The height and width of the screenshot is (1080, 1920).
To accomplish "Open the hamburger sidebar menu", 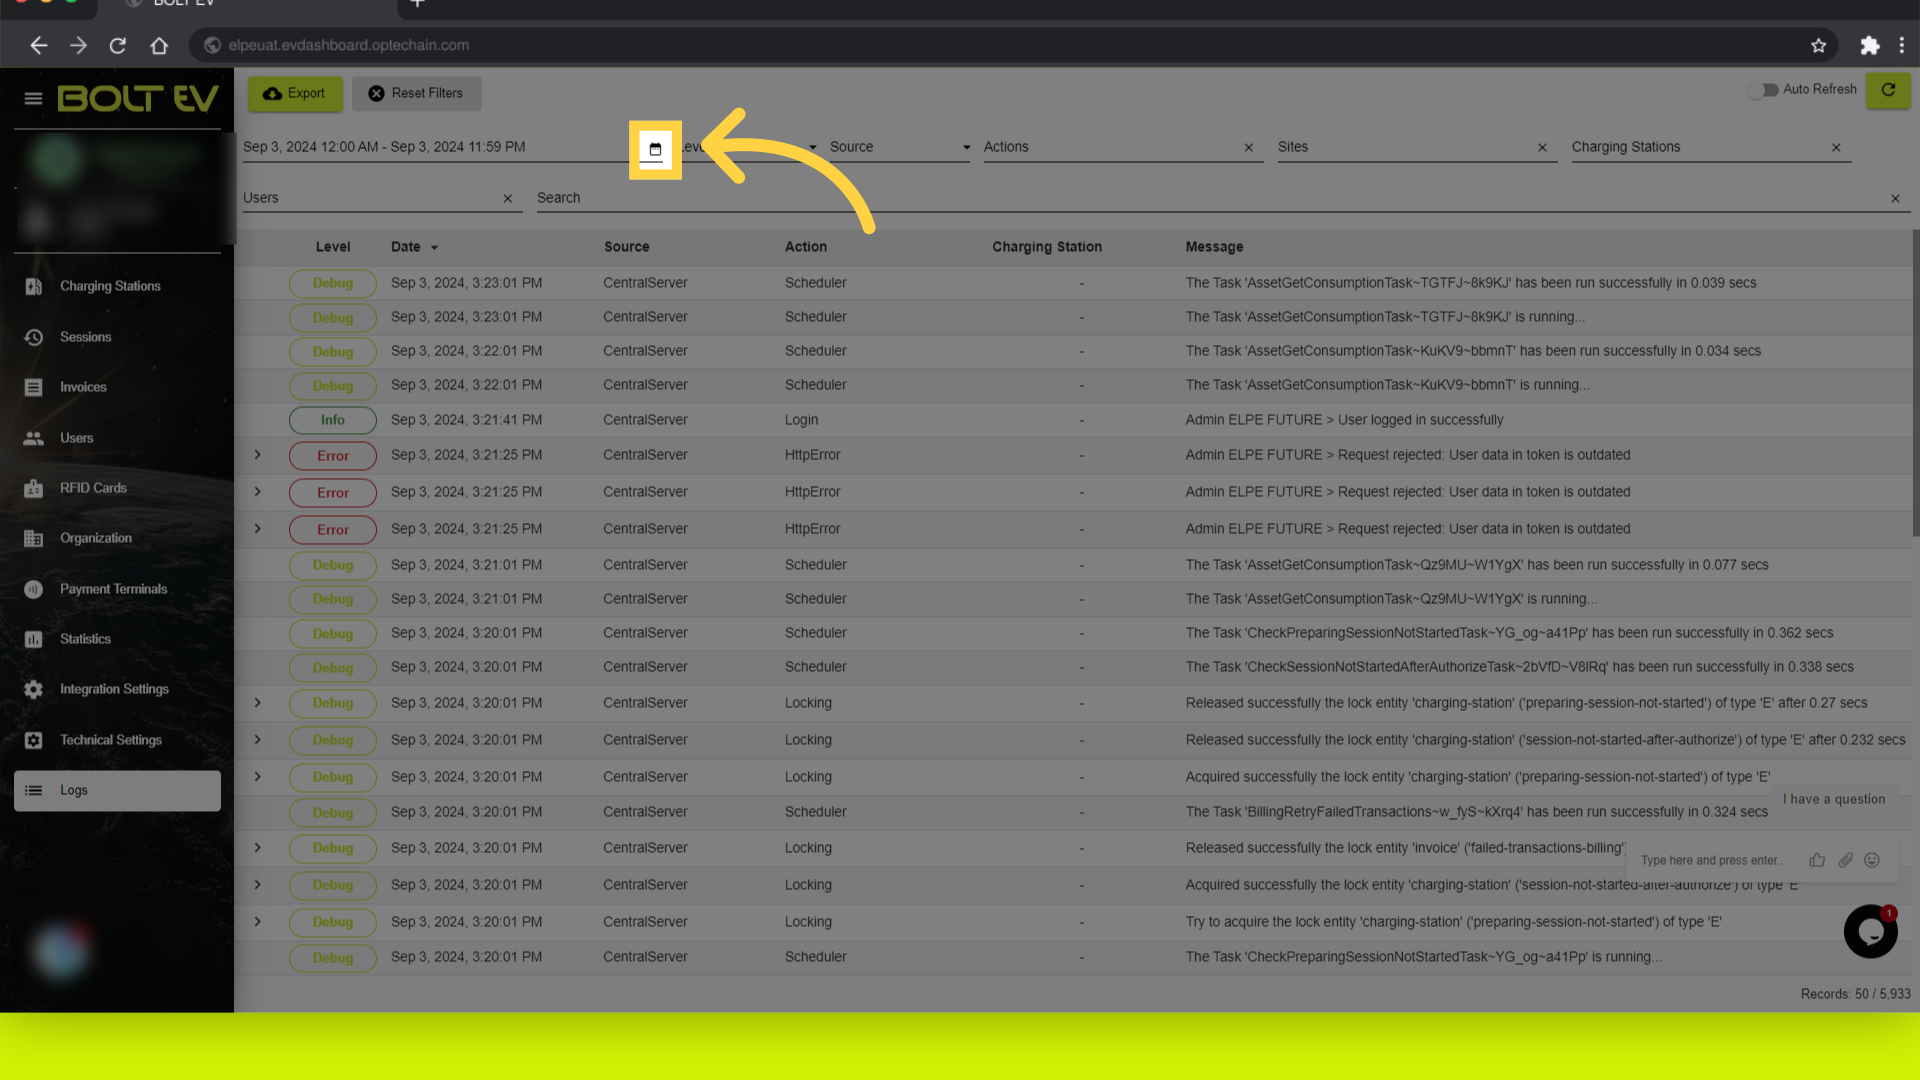I will pyautogui.click(x=33, y=98).
